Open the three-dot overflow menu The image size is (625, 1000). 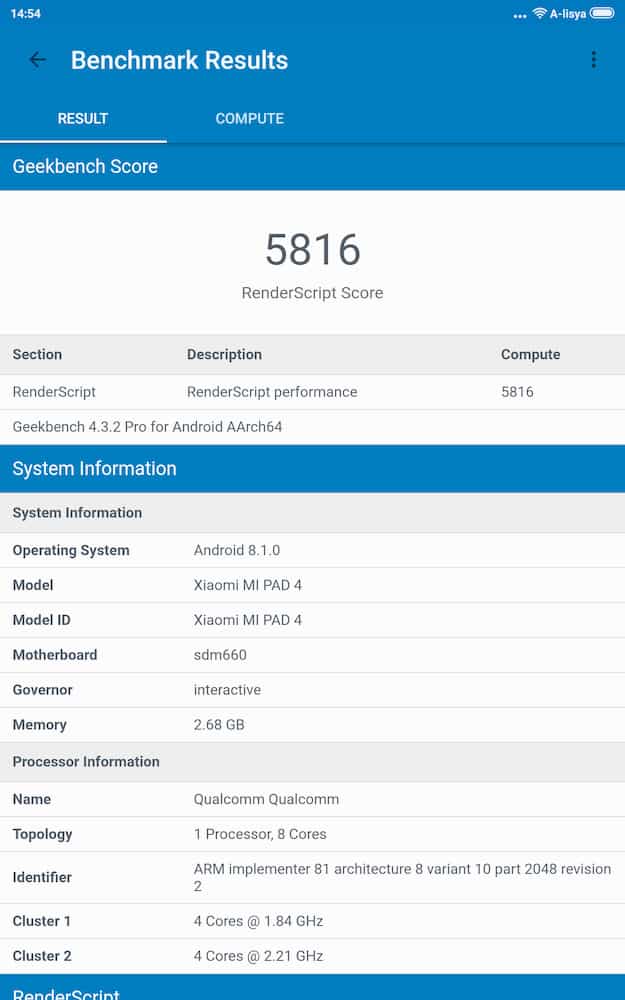pyautogui.click(x=593, y=60)
